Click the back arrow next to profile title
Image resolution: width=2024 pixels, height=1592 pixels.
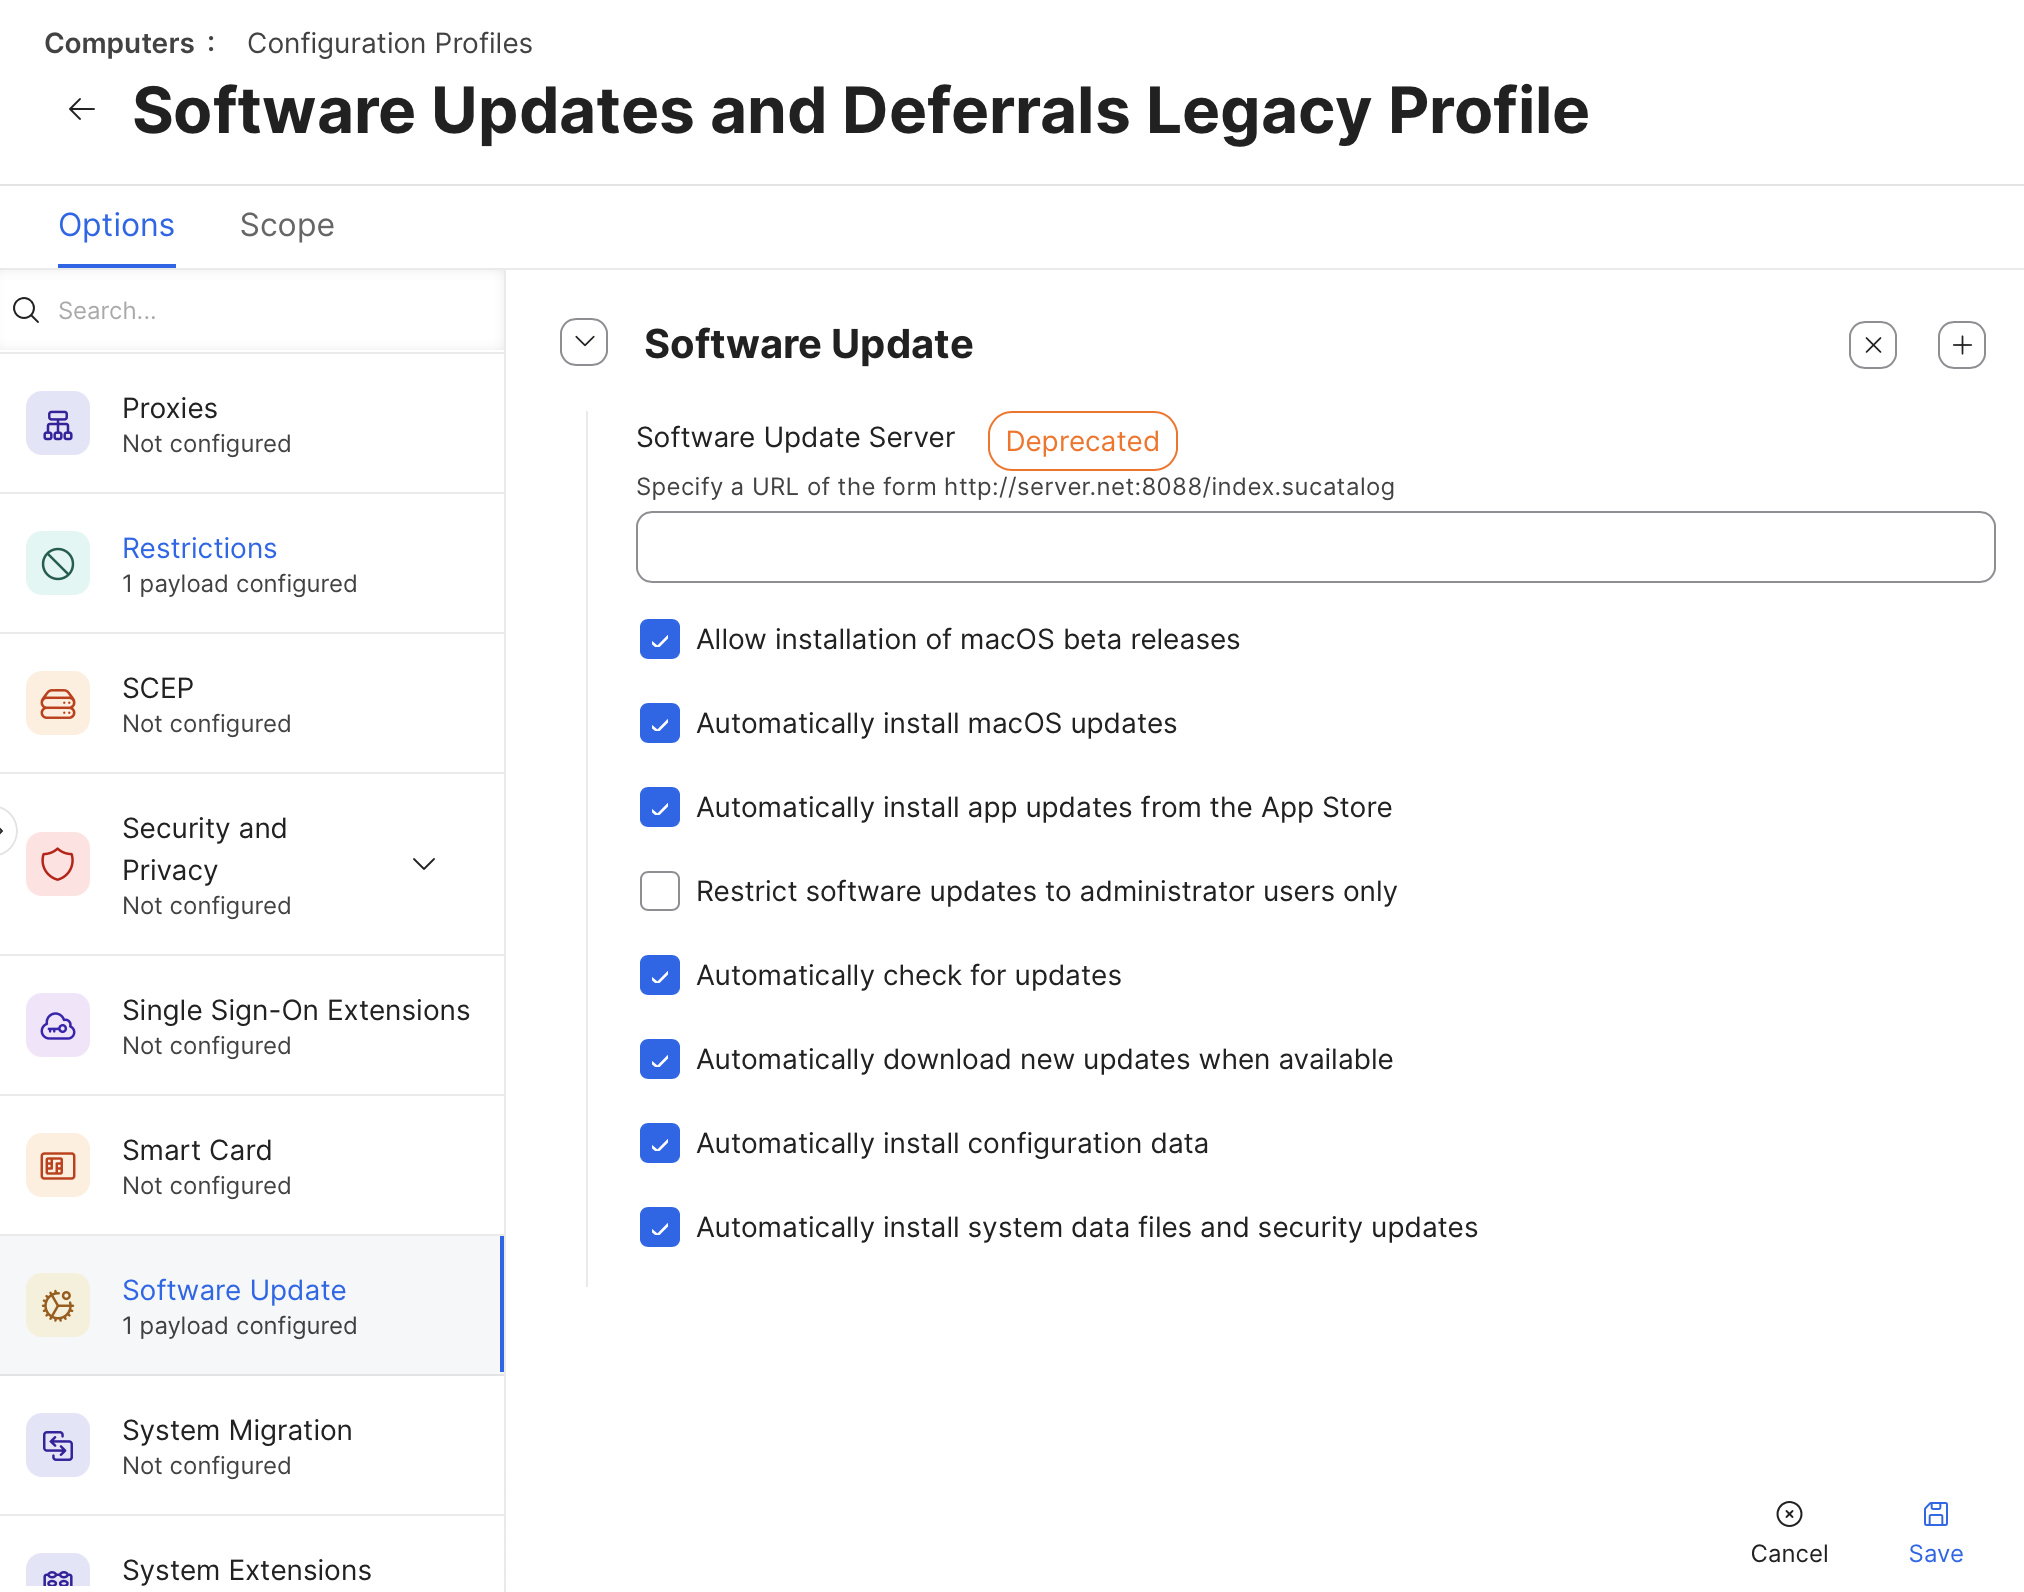click(x=82, y=109)
